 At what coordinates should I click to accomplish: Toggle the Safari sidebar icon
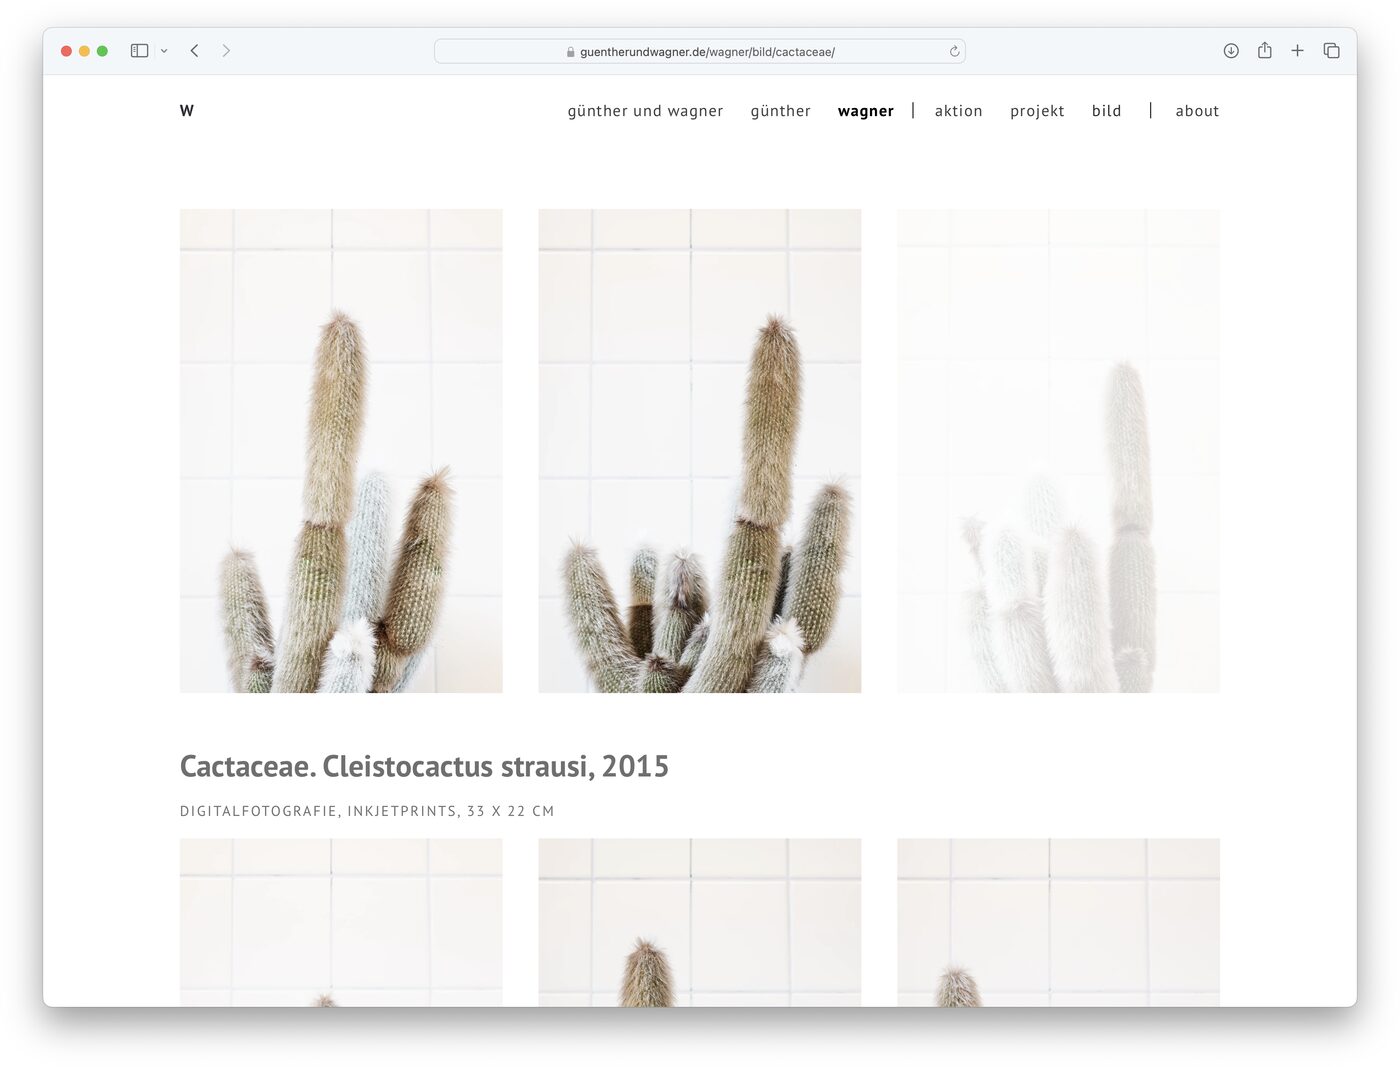click(x=140, y=51)
